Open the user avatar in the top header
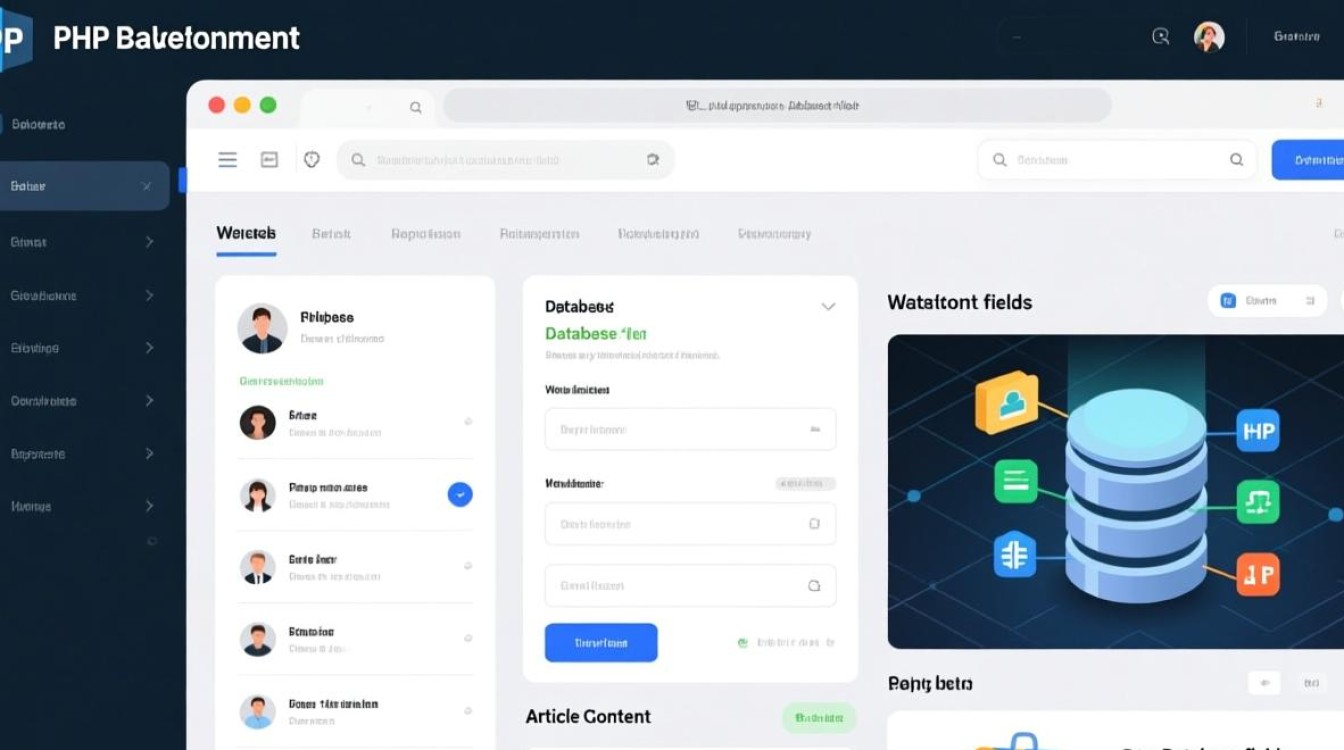The width and height of the screenshot is (1344, 750). 1209,37
